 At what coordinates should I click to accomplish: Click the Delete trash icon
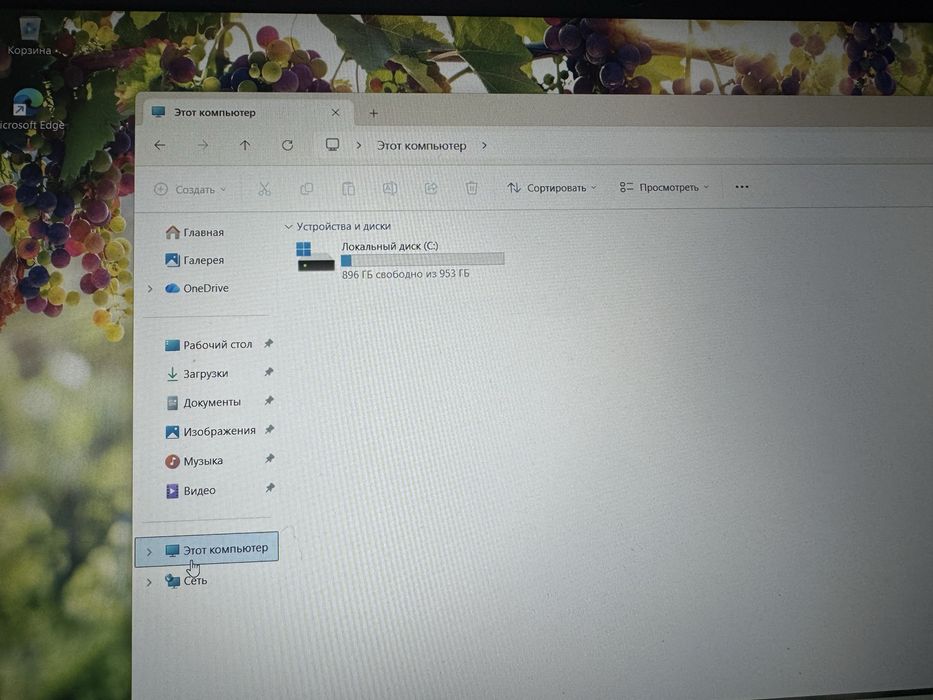[471, 188]
